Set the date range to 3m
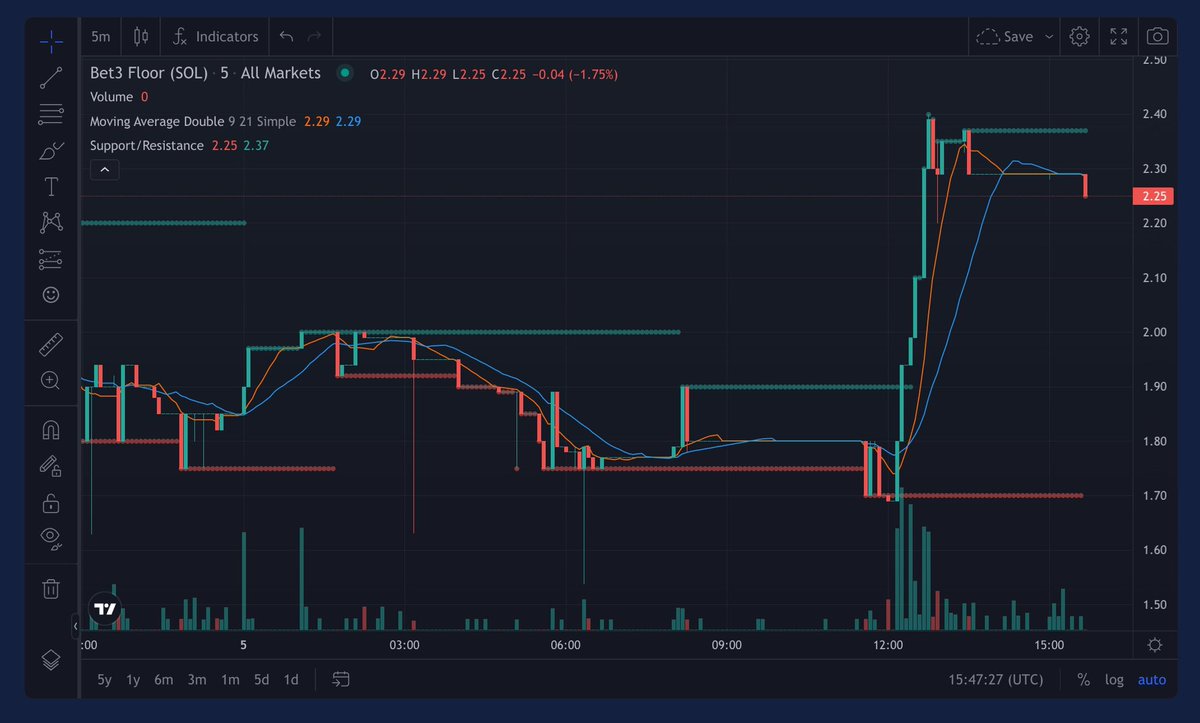The image size is (1200, 723). 197,680
